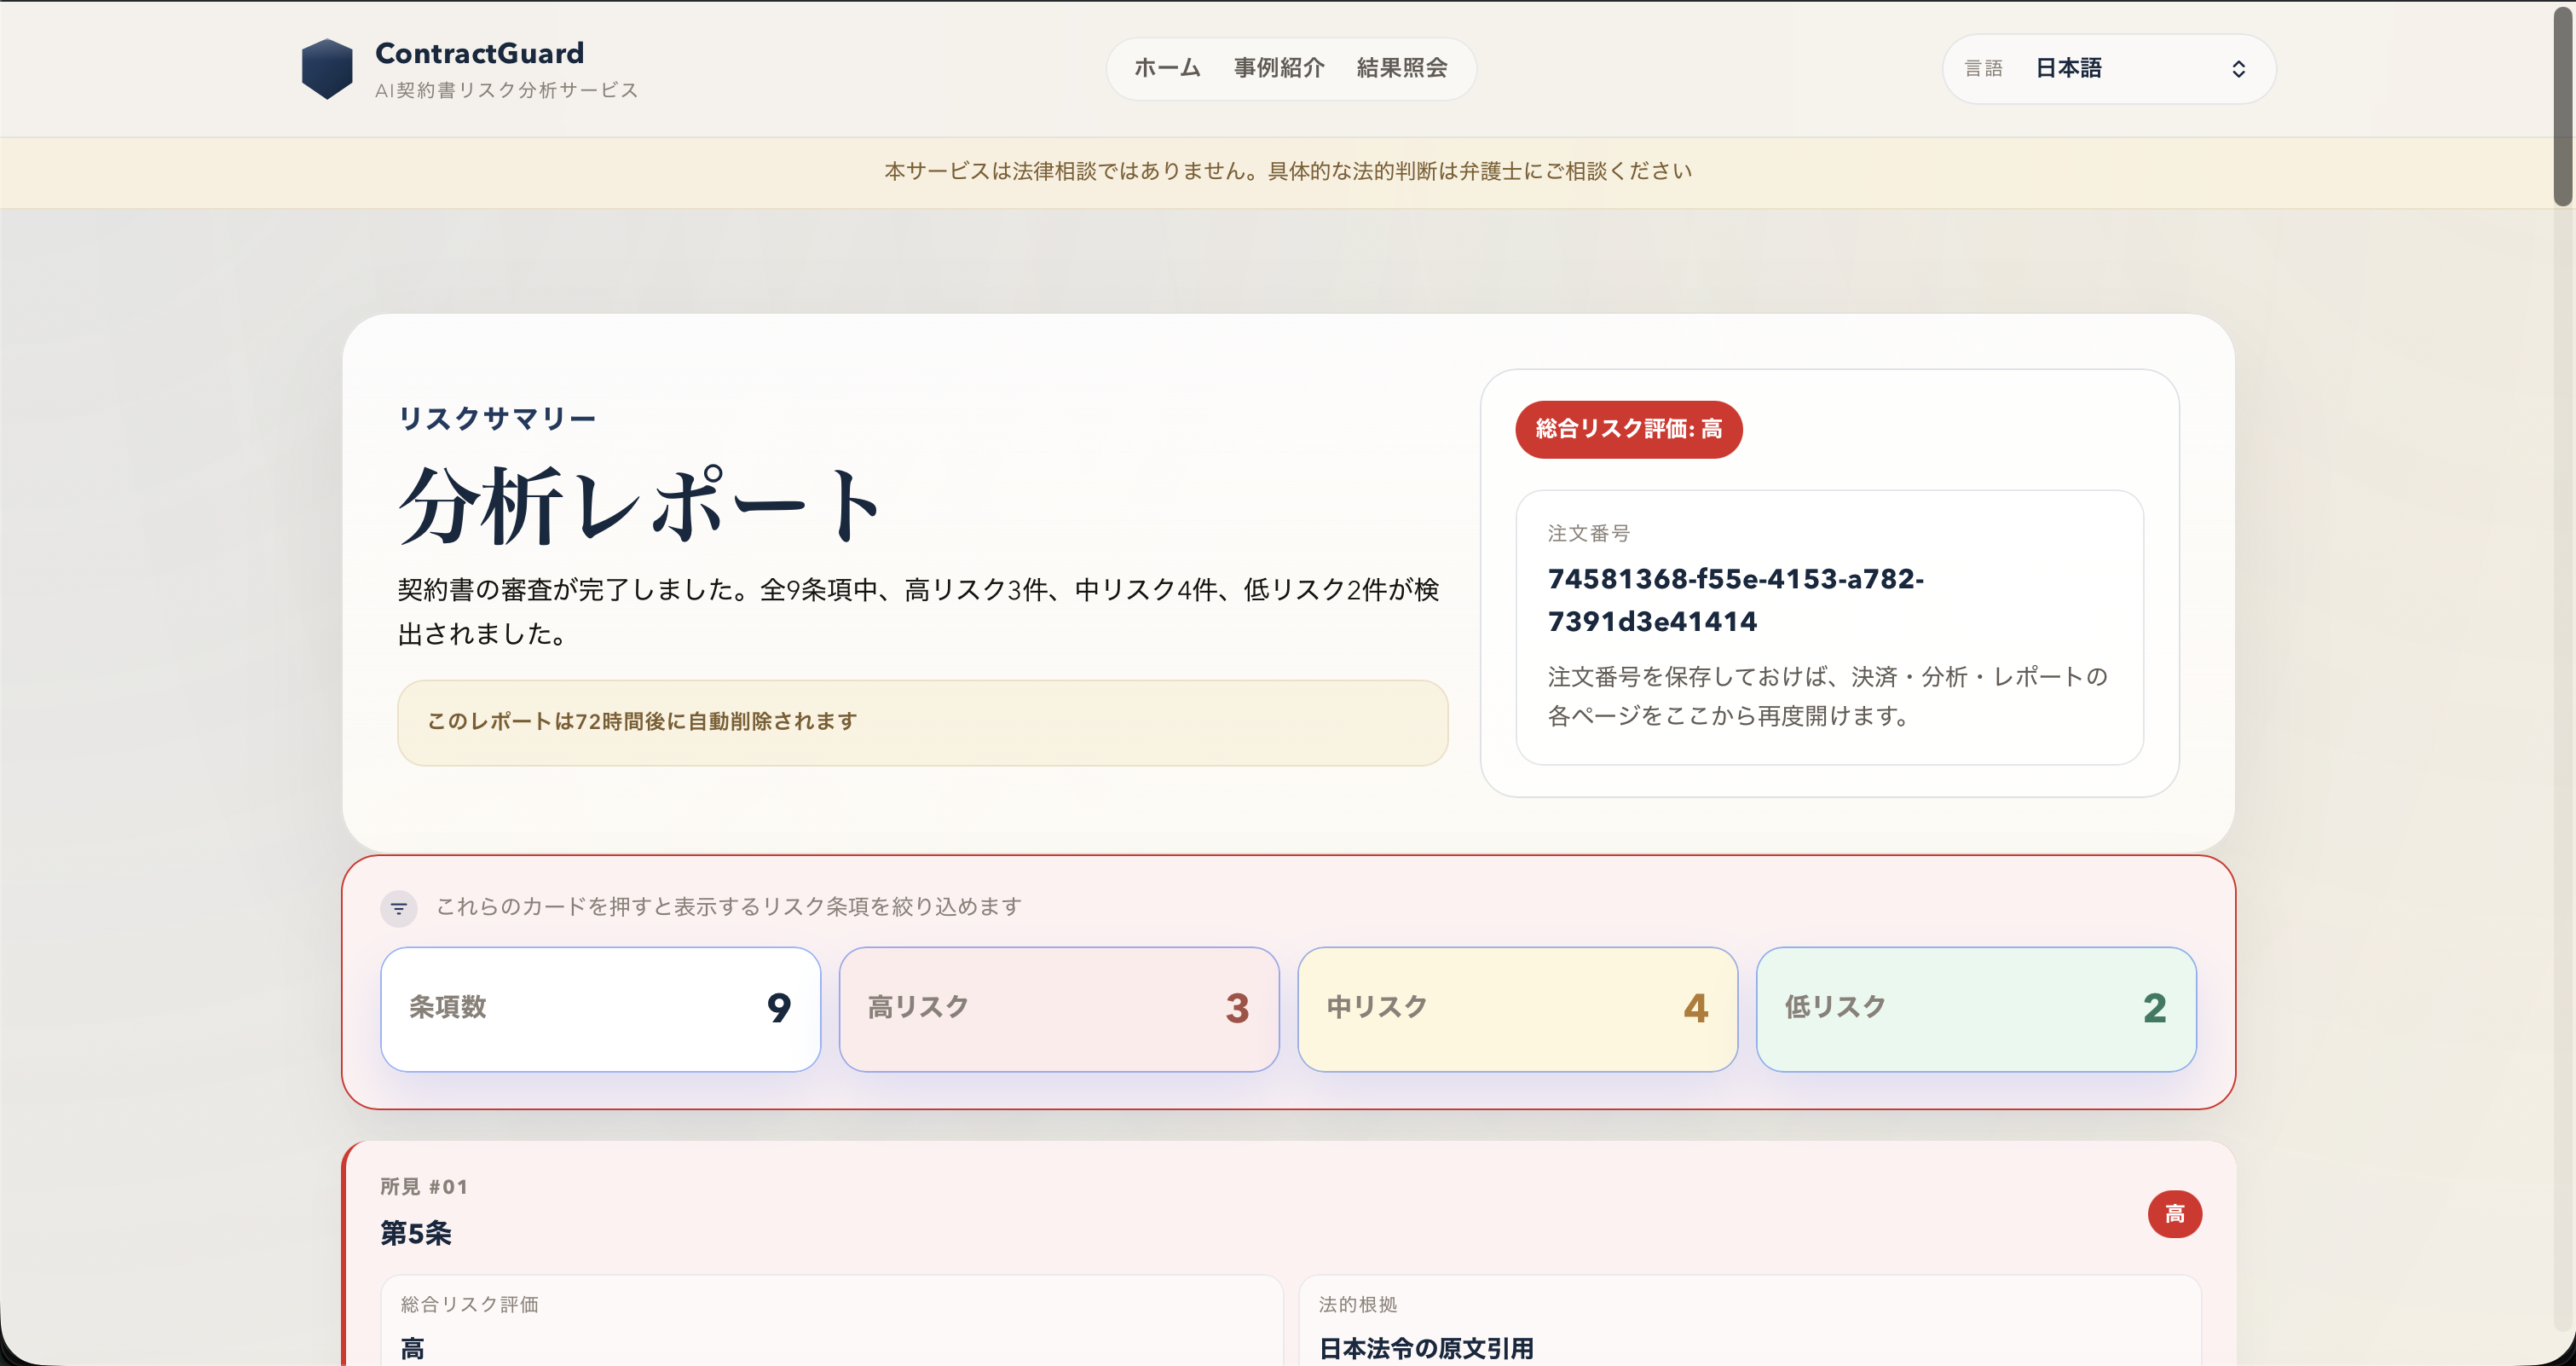
Task: Click the 第5条 finding heading
Action: coord(415,1234)
